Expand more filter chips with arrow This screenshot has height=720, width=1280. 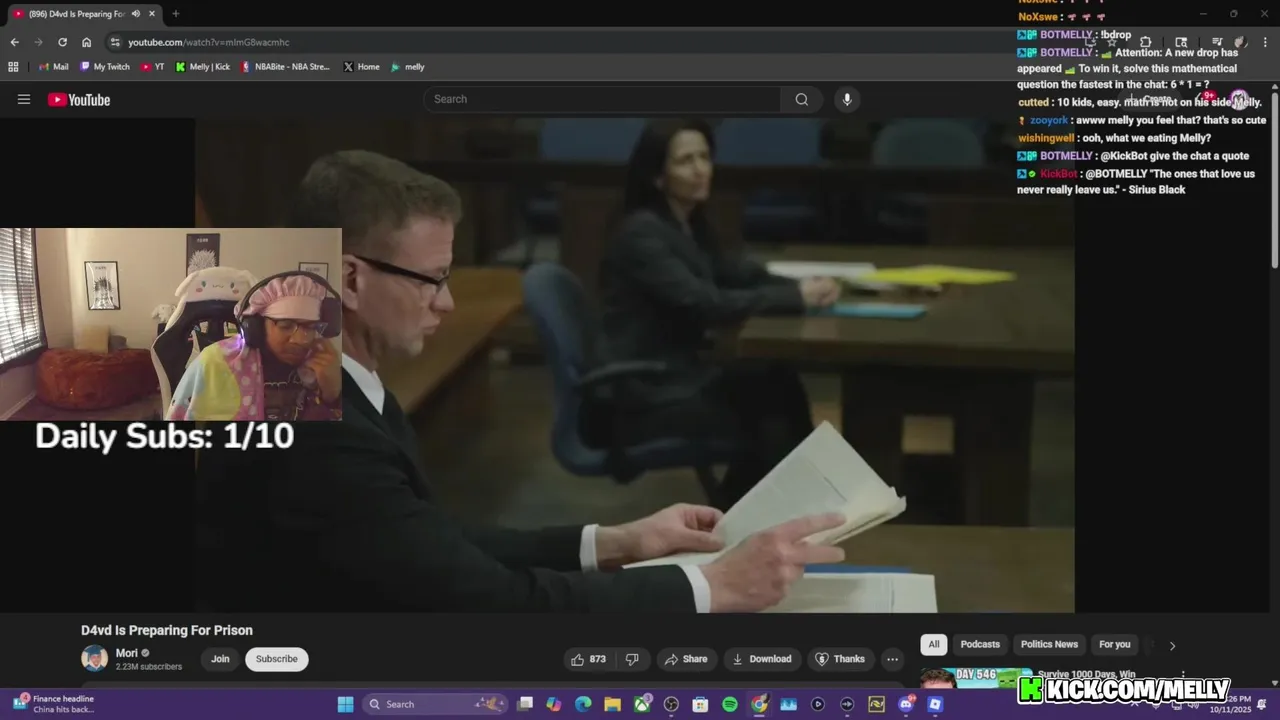pyautogui.click(x=1172, y=646)
